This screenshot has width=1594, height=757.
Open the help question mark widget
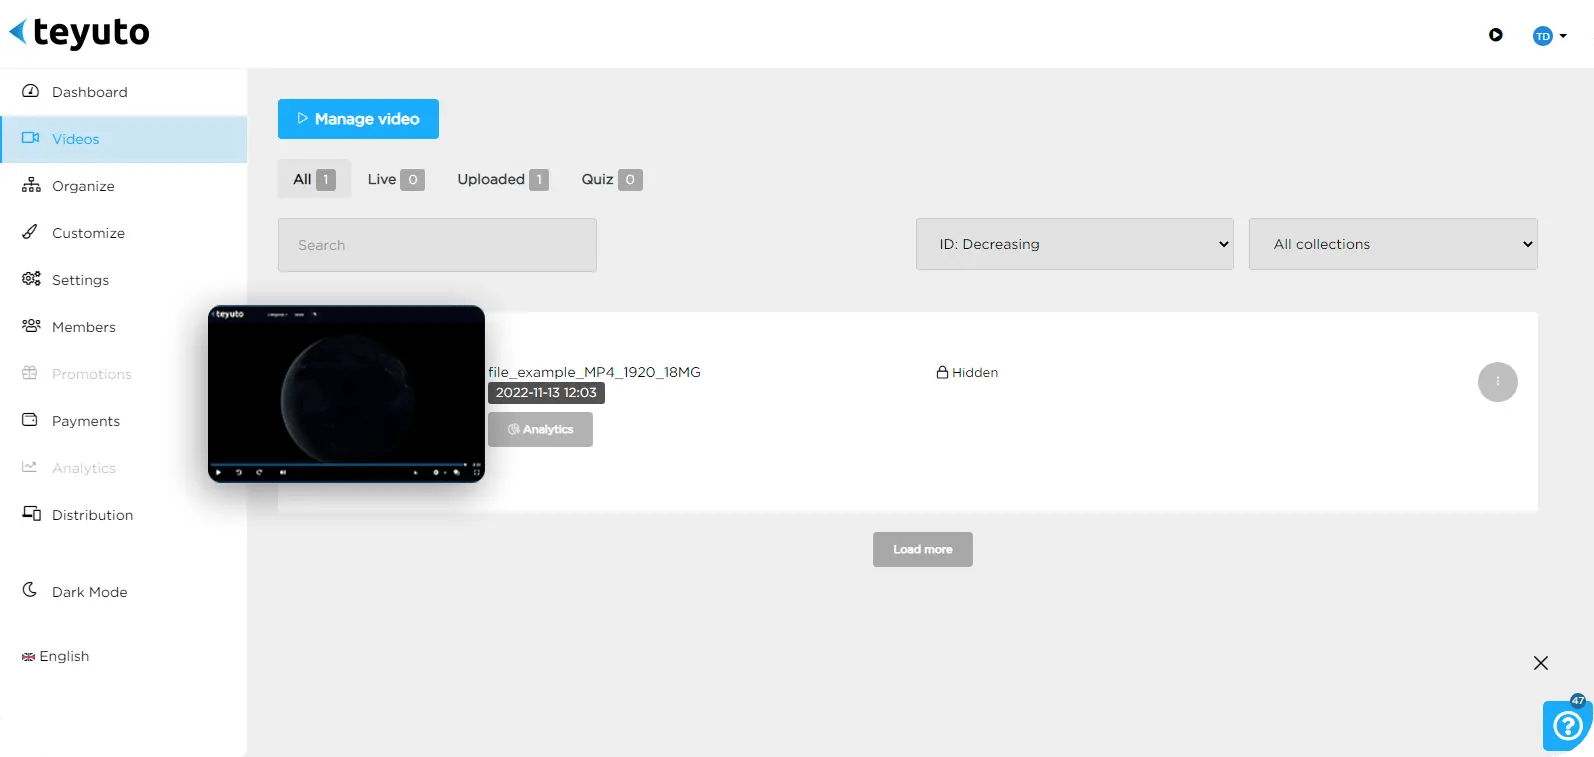(1567, 725)
